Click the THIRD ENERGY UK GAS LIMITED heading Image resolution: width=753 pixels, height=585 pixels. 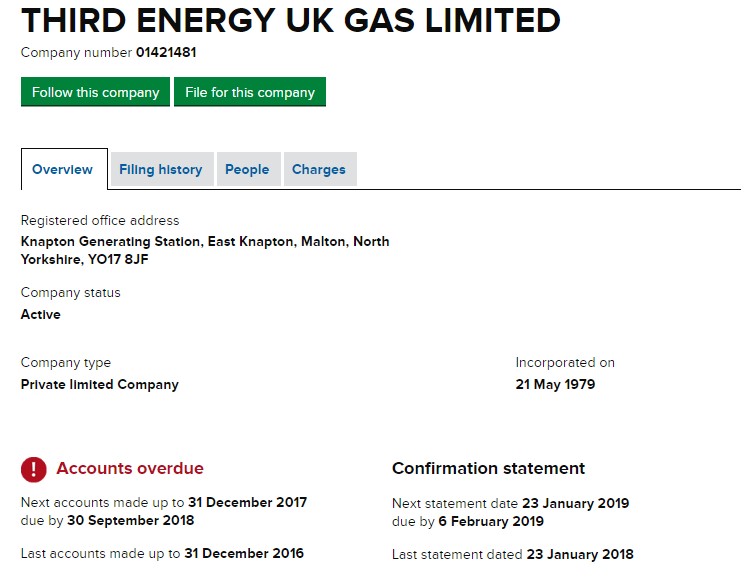(291, 20)
